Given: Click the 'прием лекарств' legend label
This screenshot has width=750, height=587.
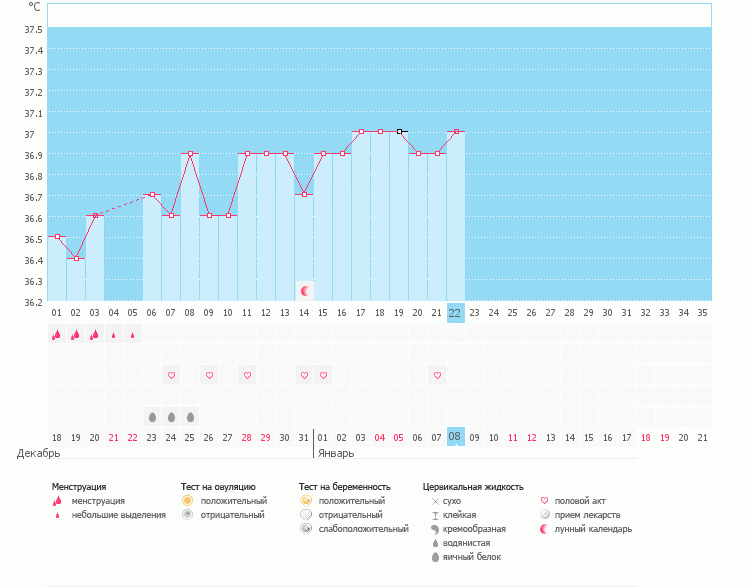Looking at the screenshot, I should click(587, 514).
